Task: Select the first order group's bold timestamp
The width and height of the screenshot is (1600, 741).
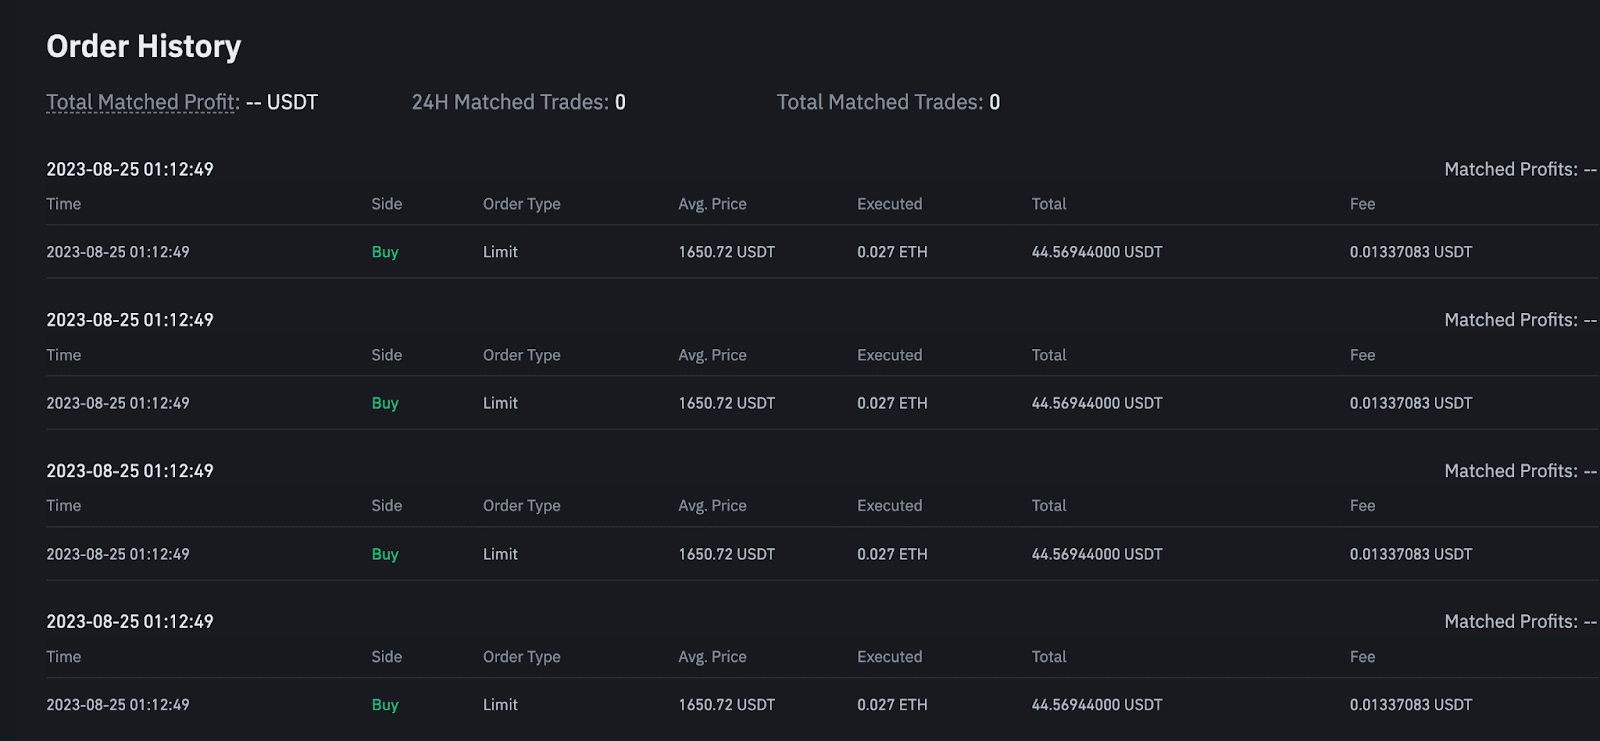Action: [130, 169]
